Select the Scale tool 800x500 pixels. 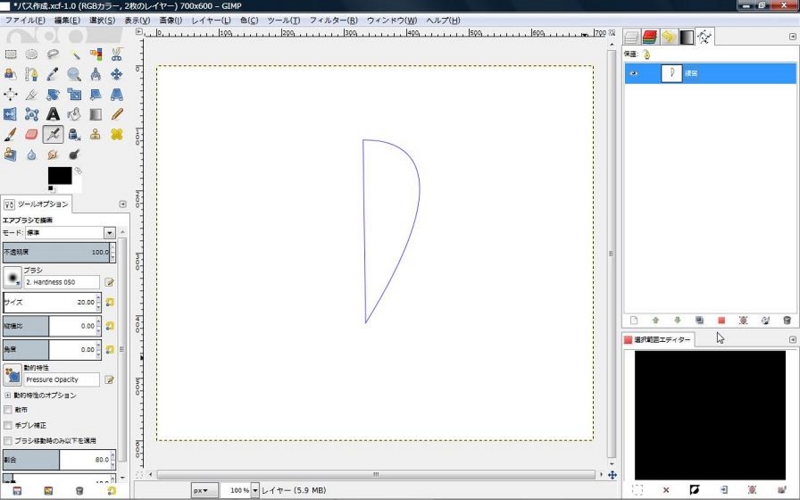click(x=74, y=94)
